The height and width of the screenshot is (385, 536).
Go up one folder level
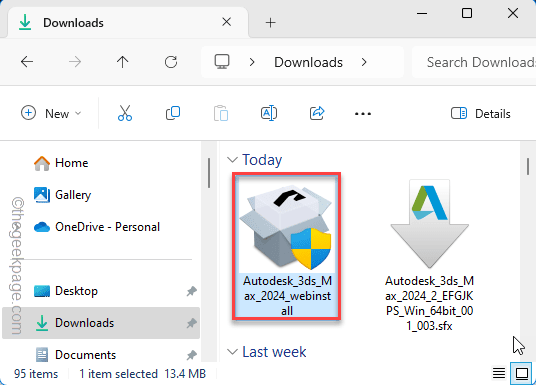(x=122, y=62)
